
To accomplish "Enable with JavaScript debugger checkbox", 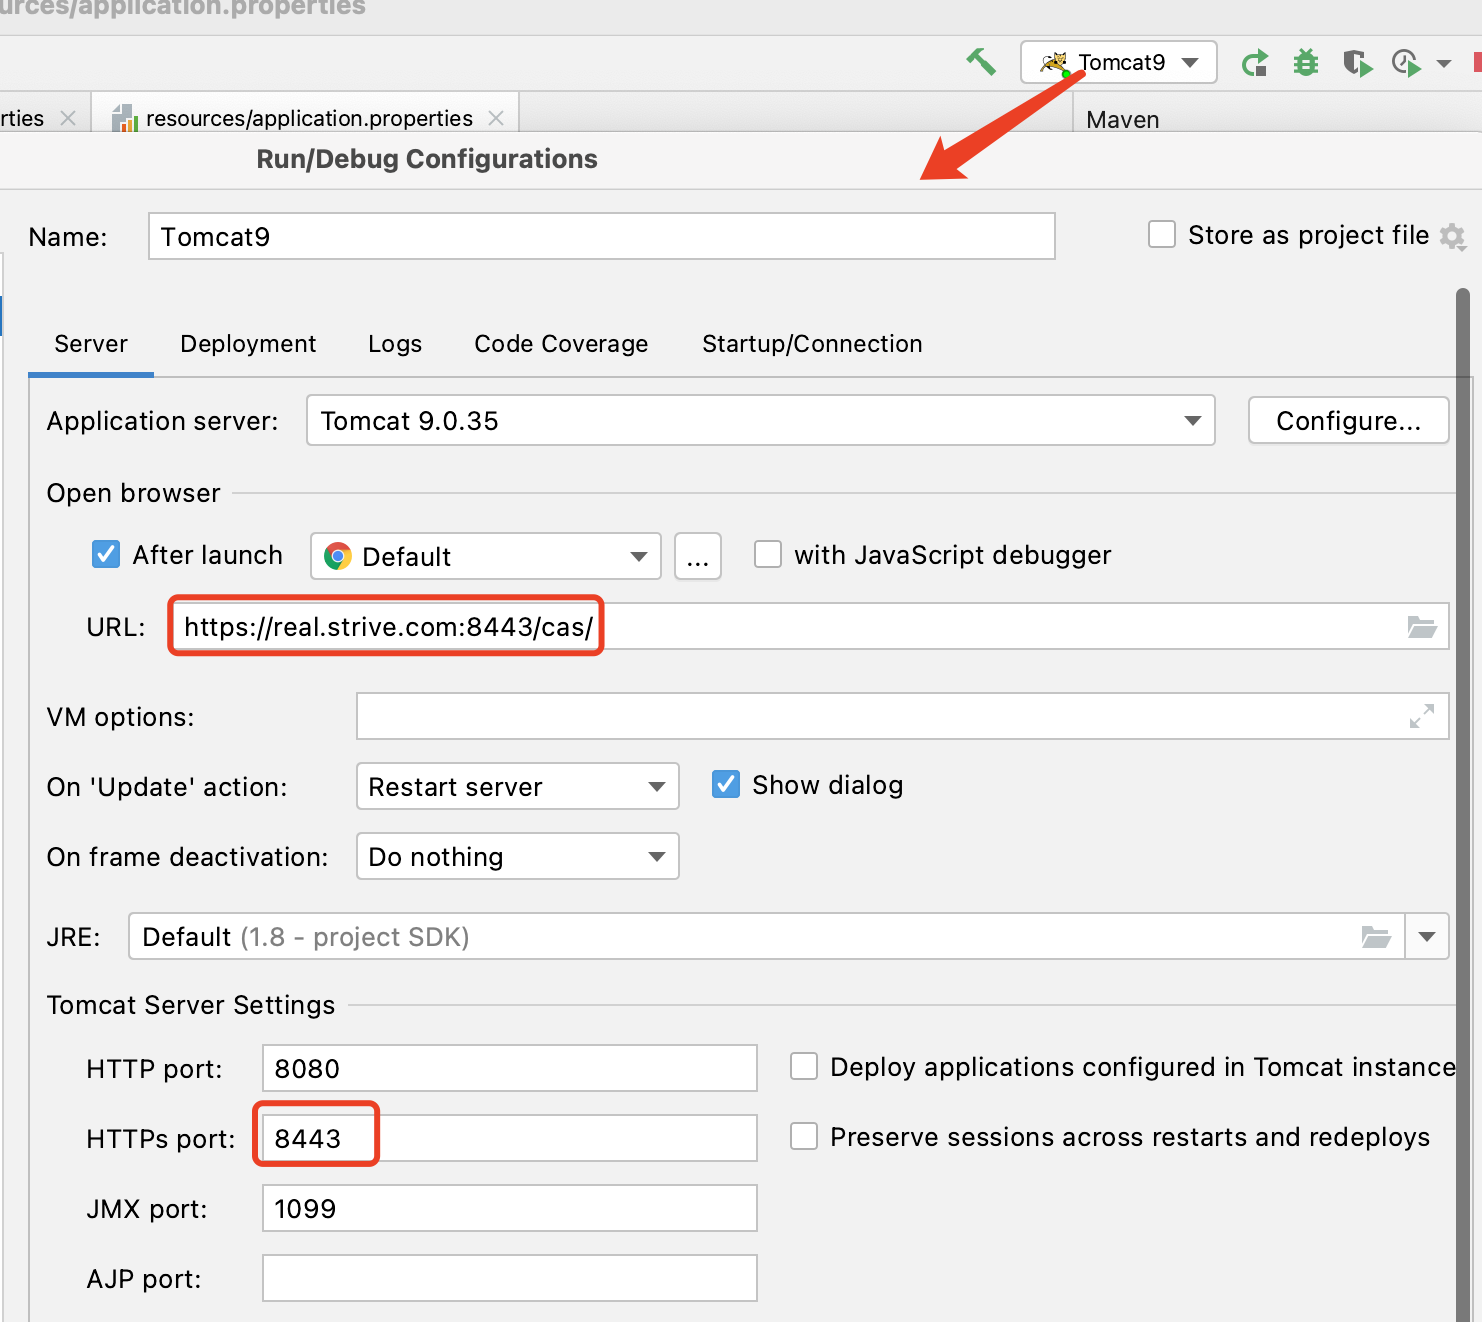I will point(768,554).
